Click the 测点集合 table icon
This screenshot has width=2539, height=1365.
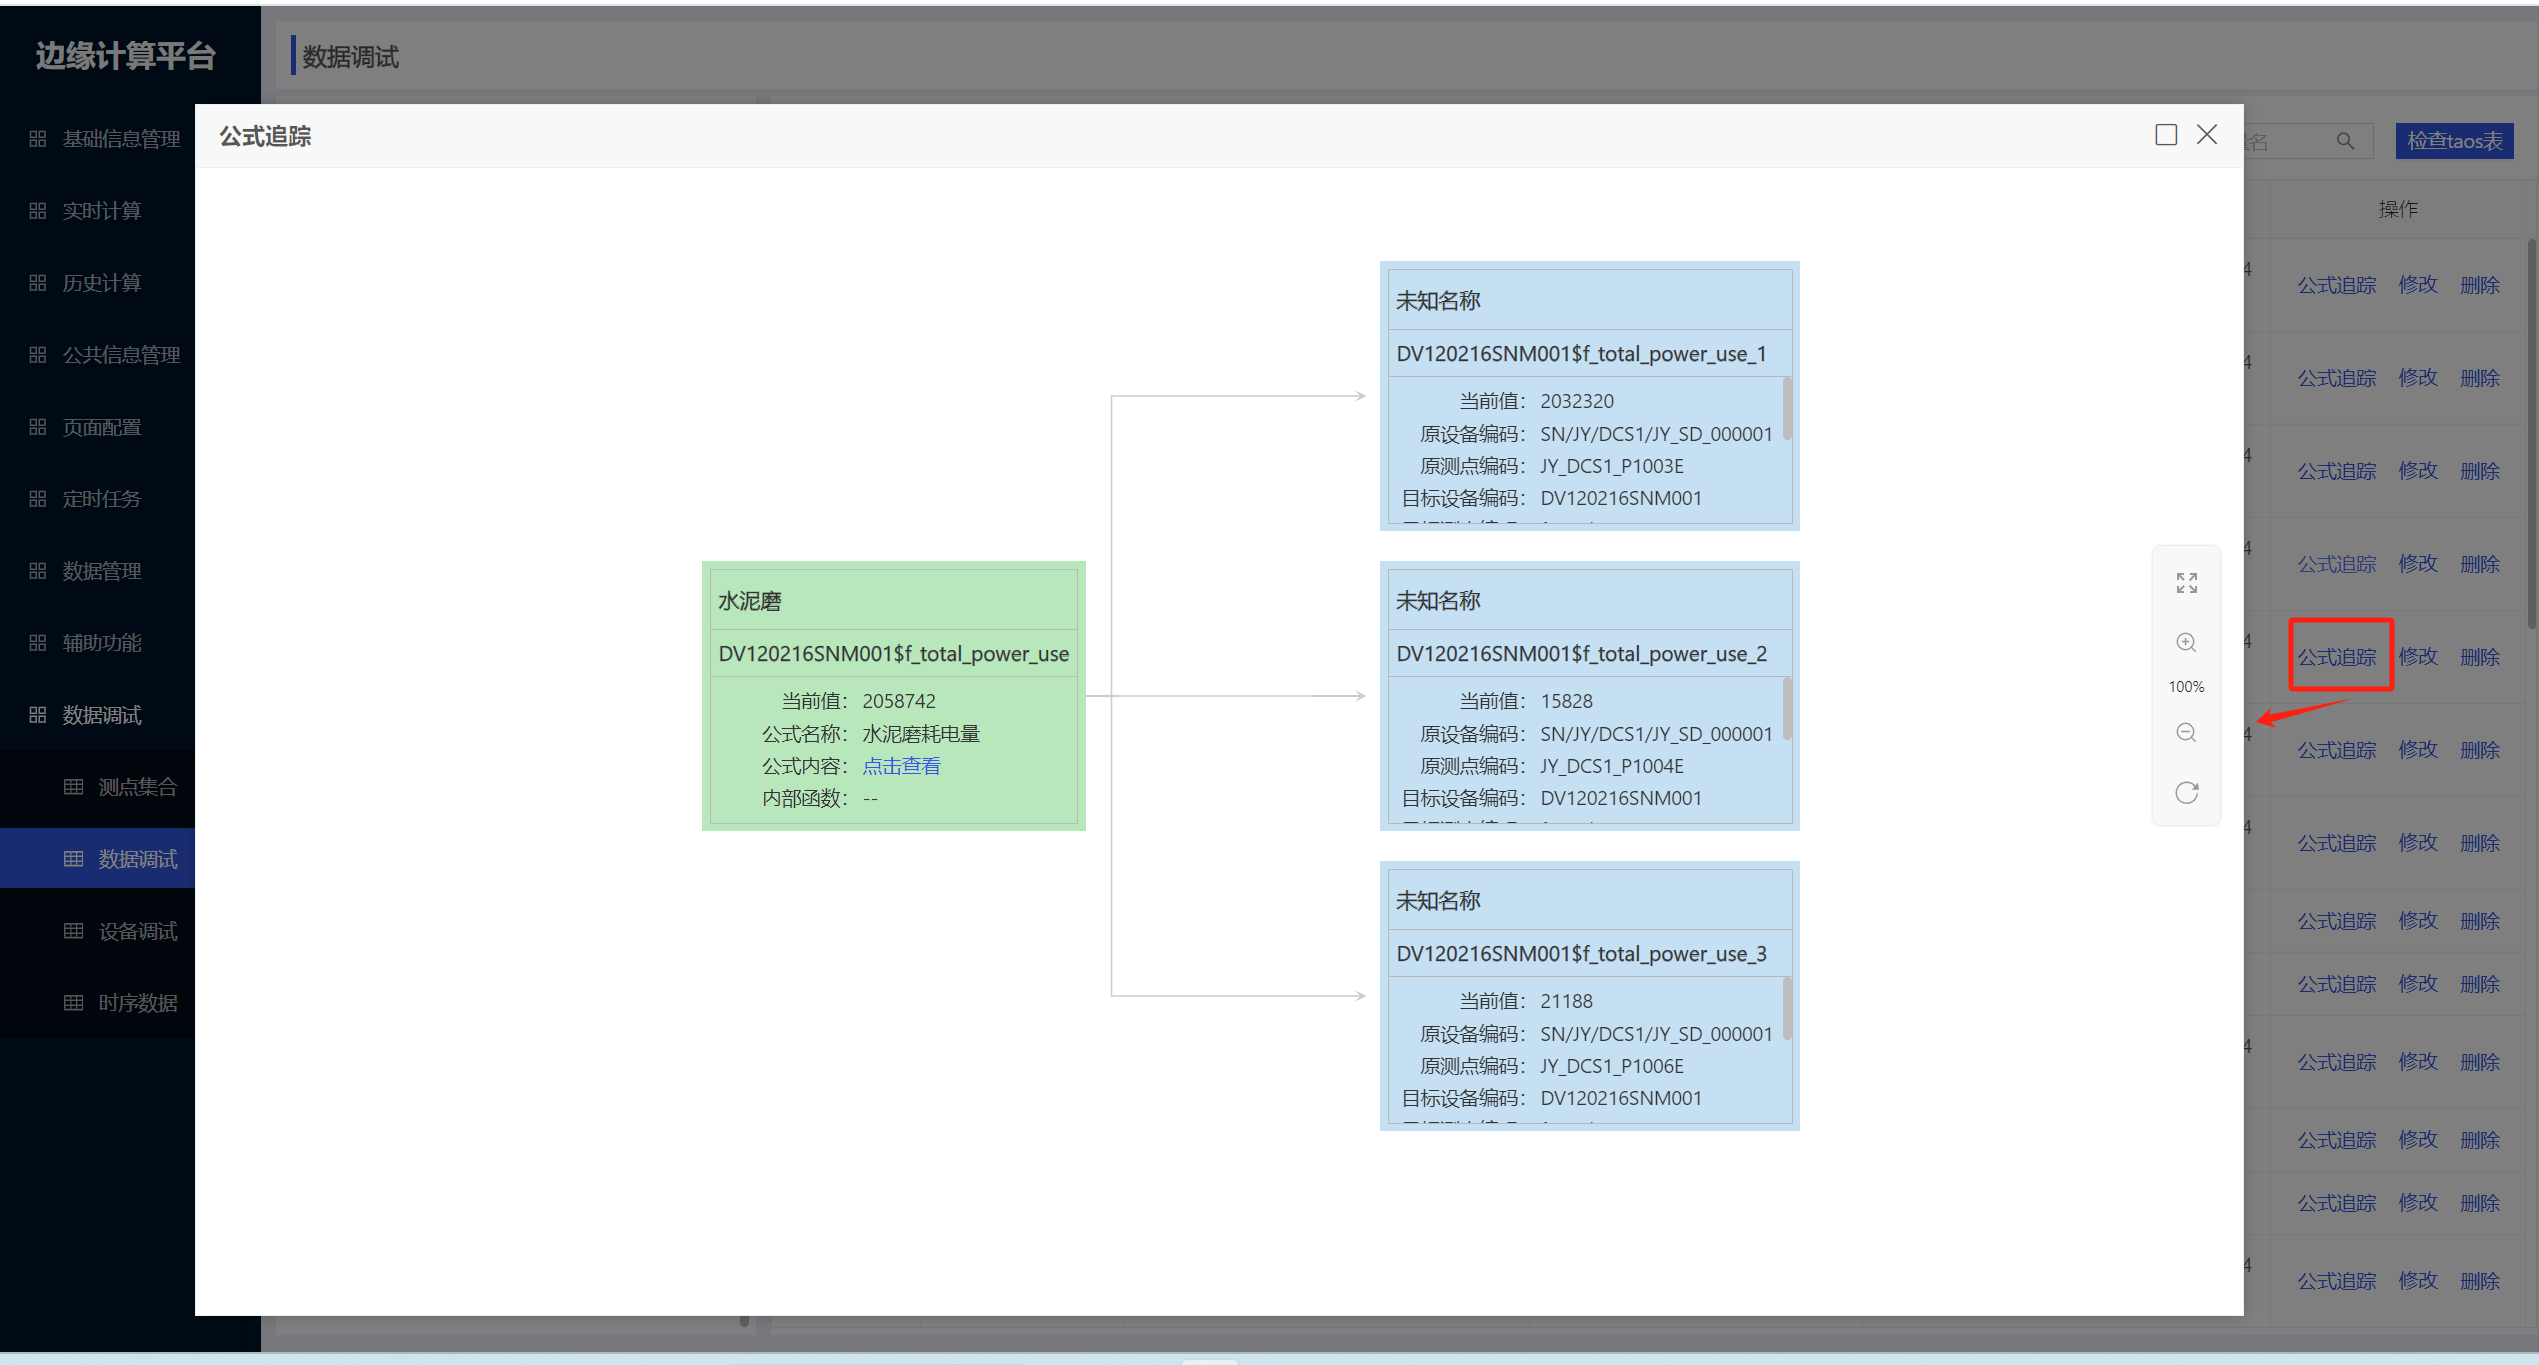pyautogui.click(x=73, y=787)
